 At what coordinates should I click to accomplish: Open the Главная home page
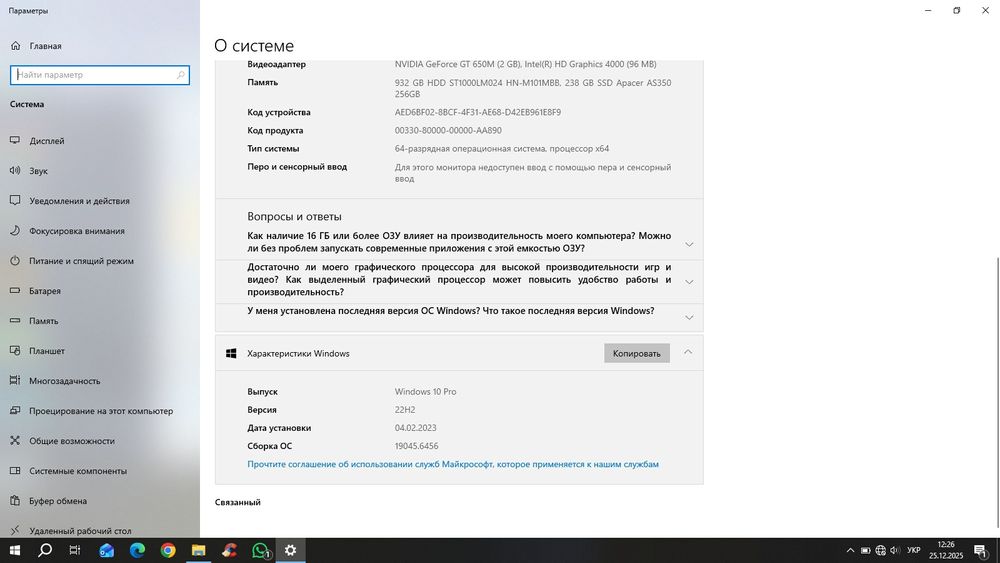36,46
